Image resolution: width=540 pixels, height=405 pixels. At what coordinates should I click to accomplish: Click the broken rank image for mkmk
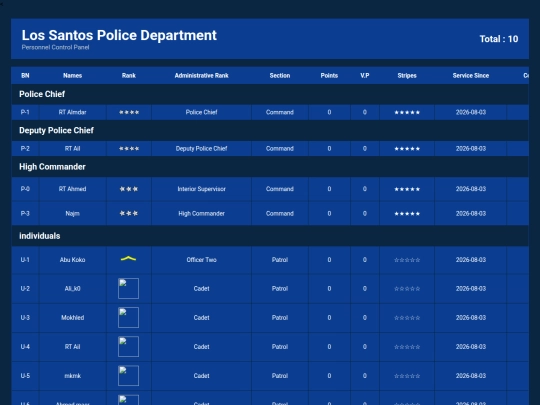(x=128, y=376)
